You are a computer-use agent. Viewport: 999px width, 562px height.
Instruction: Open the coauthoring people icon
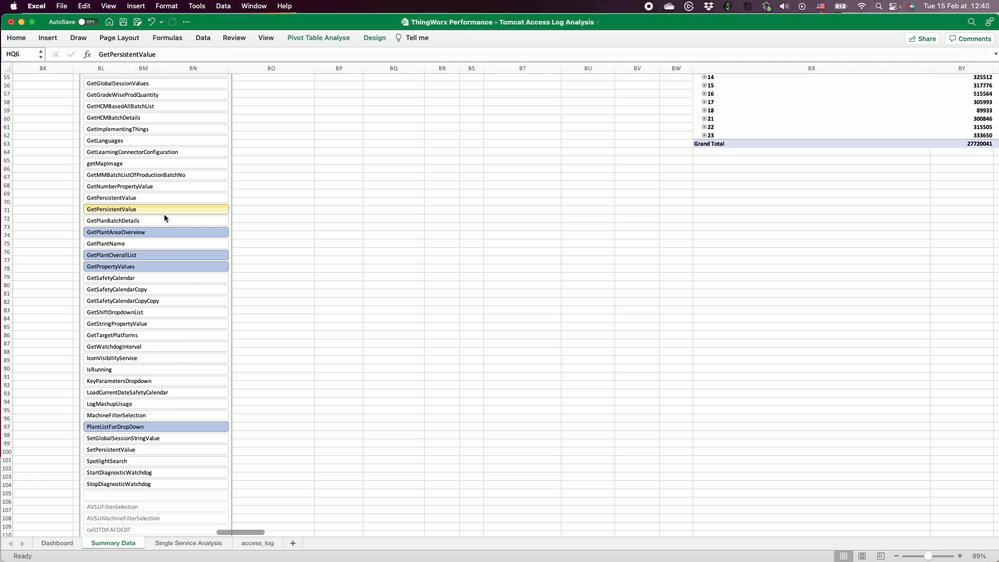(x=989, y=22)
